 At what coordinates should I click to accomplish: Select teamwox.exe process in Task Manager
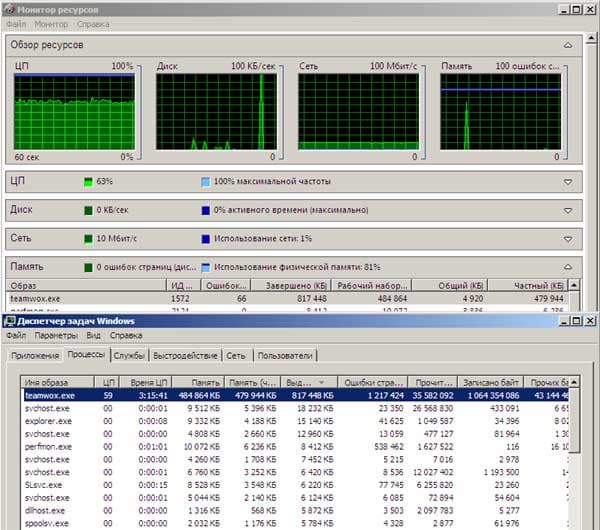pos(295,396)
